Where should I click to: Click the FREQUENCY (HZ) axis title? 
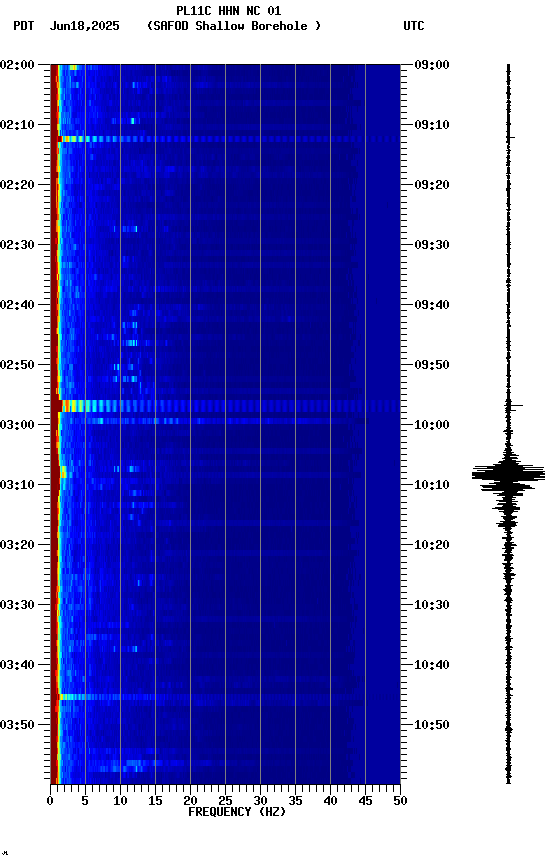pos(237,812)
